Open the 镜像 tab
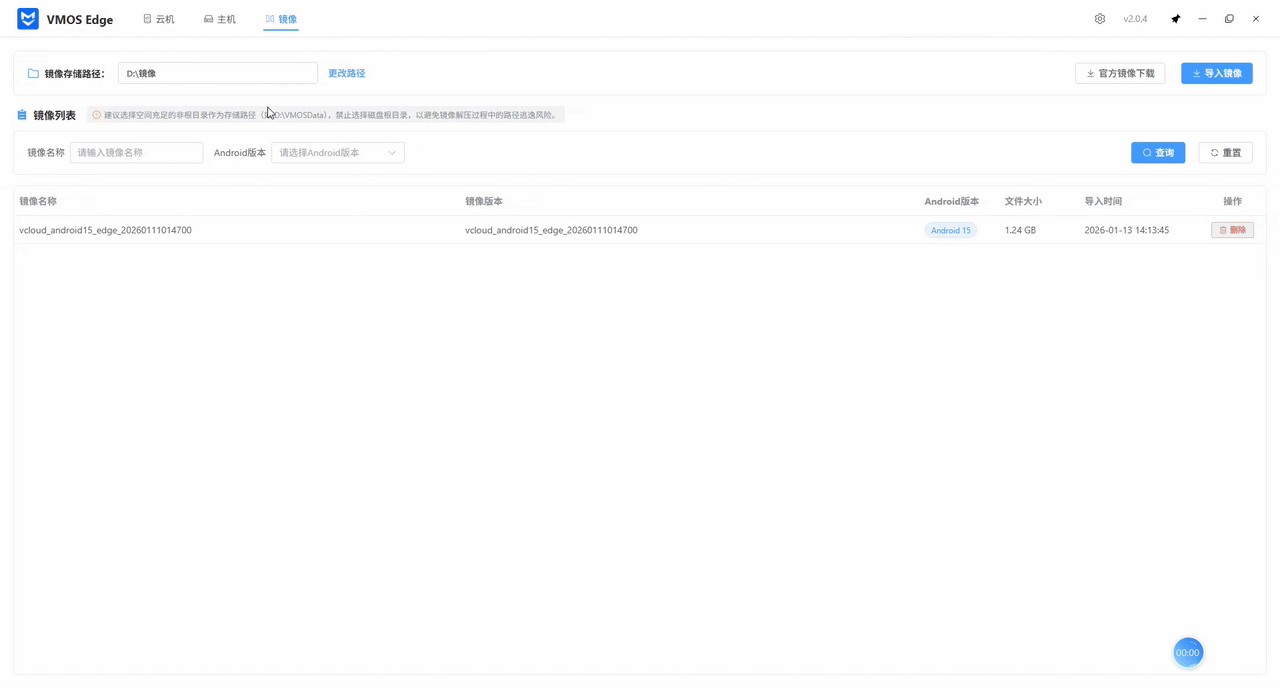 pyautogui.click(x=281, y=19)
